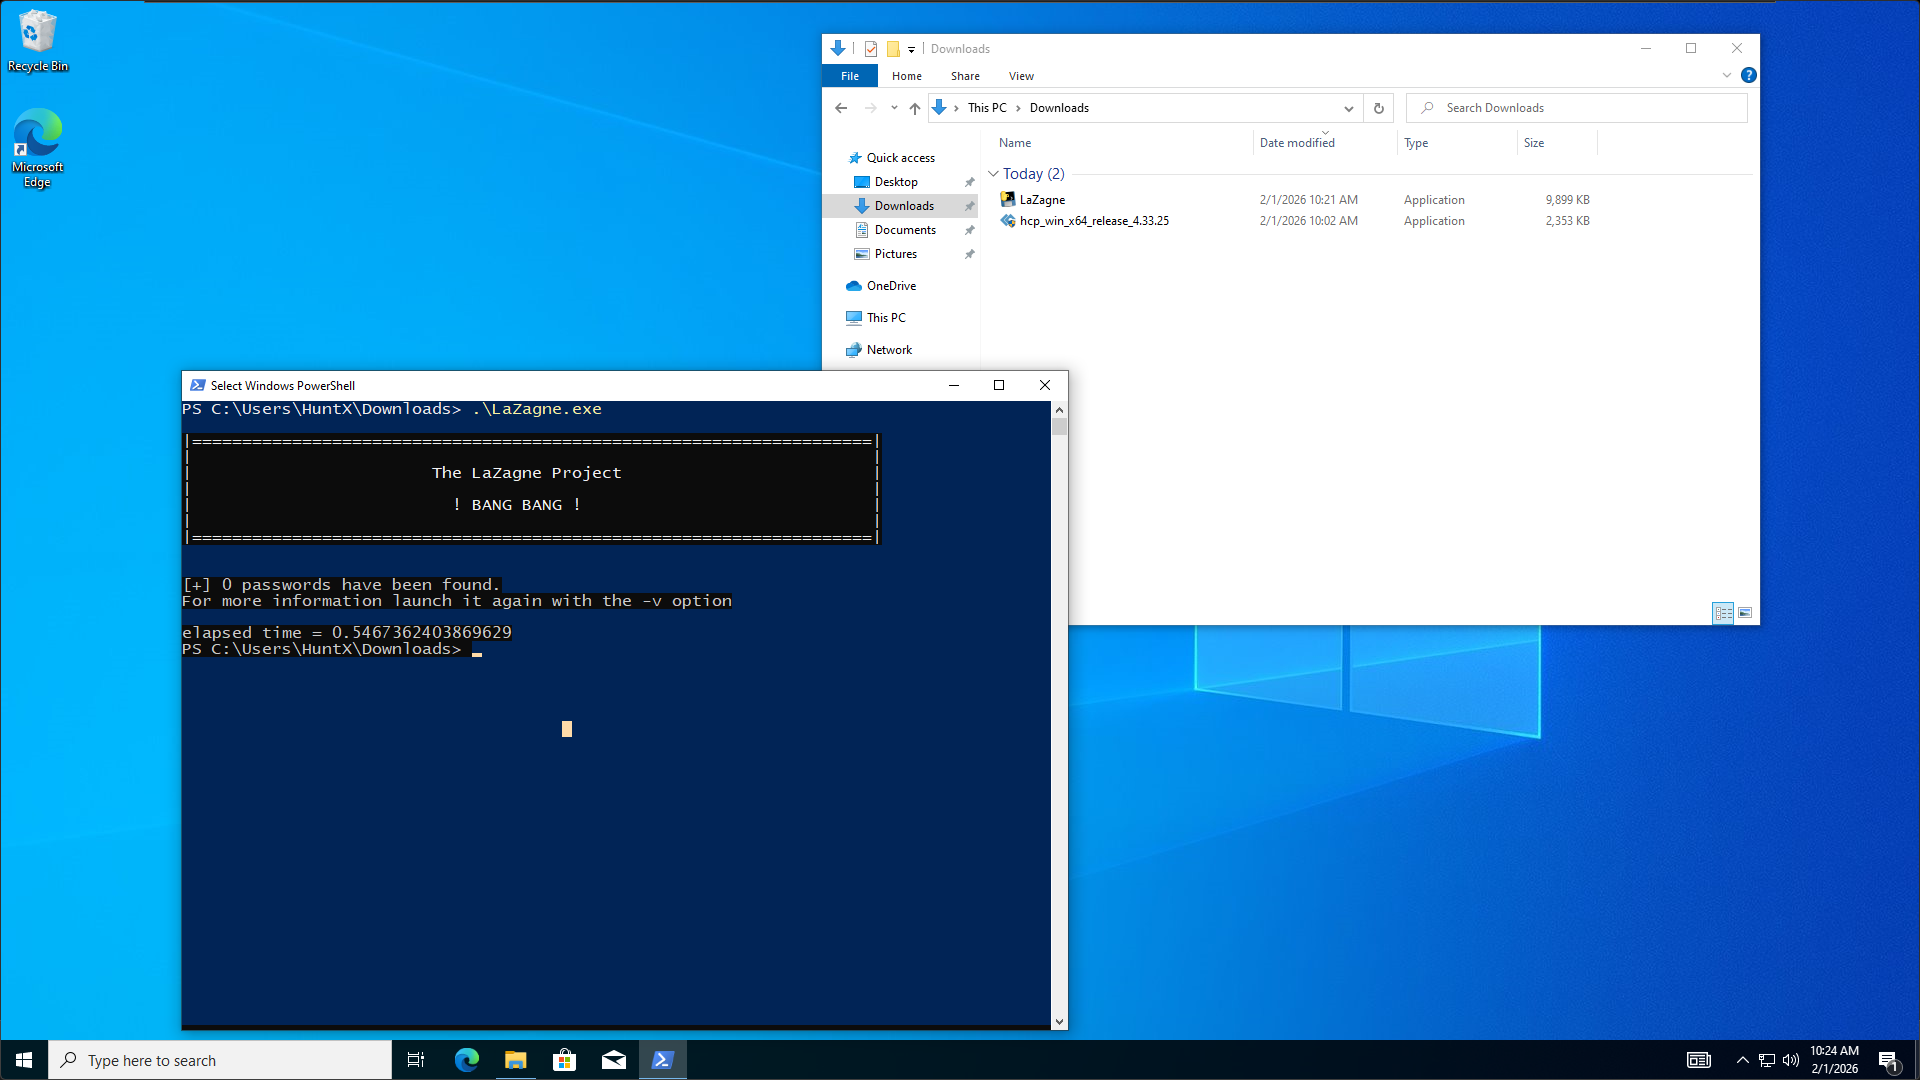The width and height of the screenshot is (1920, 1080).
Task: Click the taskbar search box
Action: pyautogui.click(x=220, y=1060)
